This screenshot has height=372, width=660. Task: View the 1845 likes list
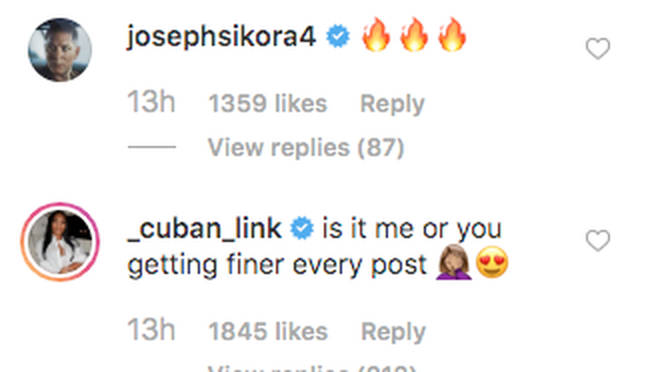tap(268, 332)
